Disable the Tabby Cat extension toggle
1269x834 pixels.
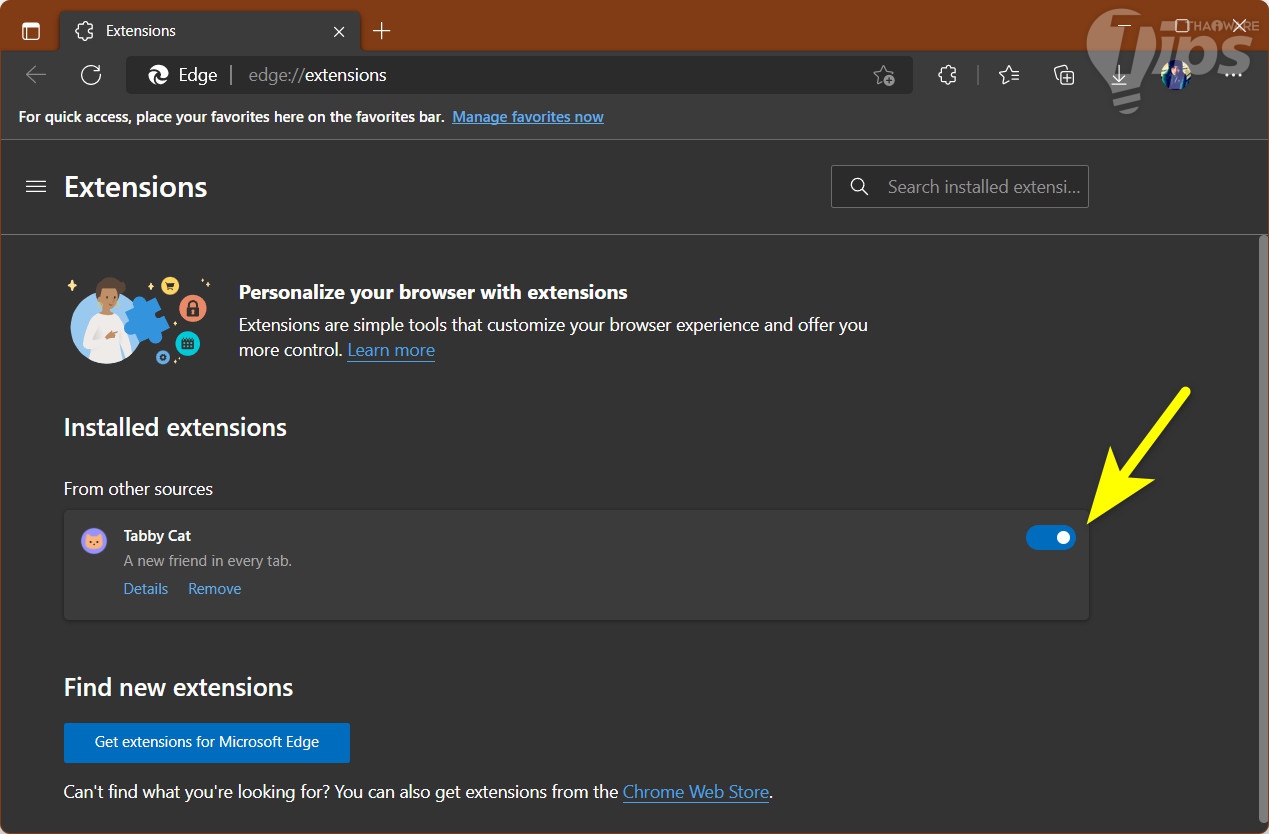(1051, 538)
